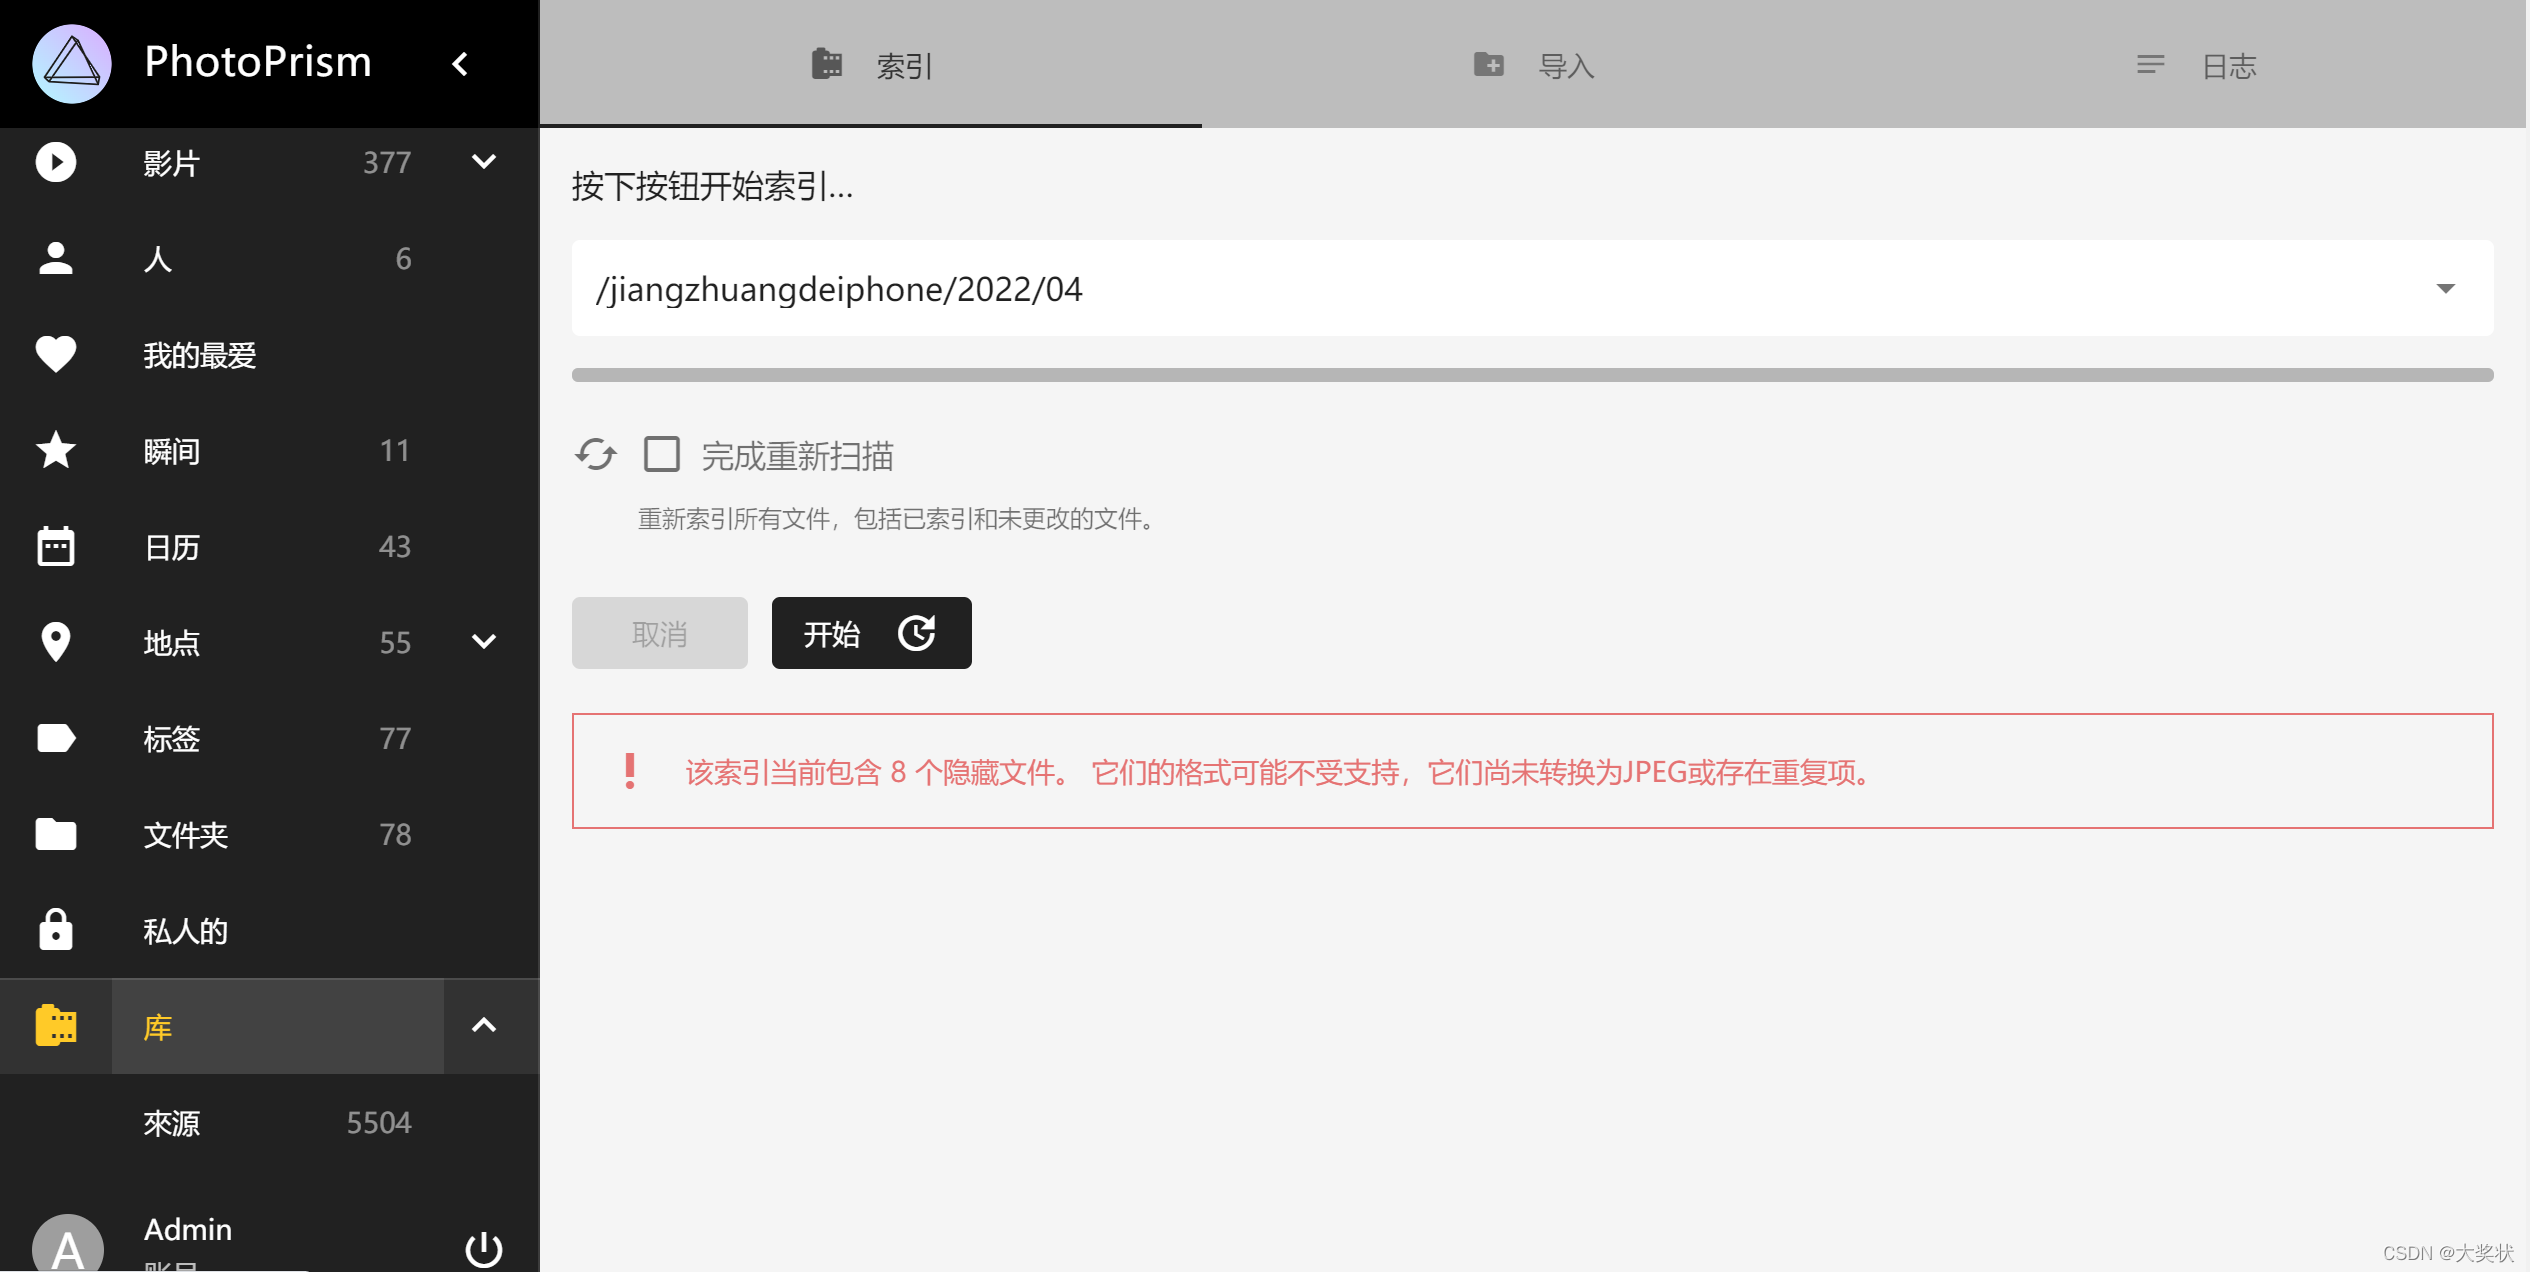The width and height of the screenshot is (2530, 1272).
Task: Switch to the 导入 tab
Action: pyautogui.click(x=1533, y=64)
